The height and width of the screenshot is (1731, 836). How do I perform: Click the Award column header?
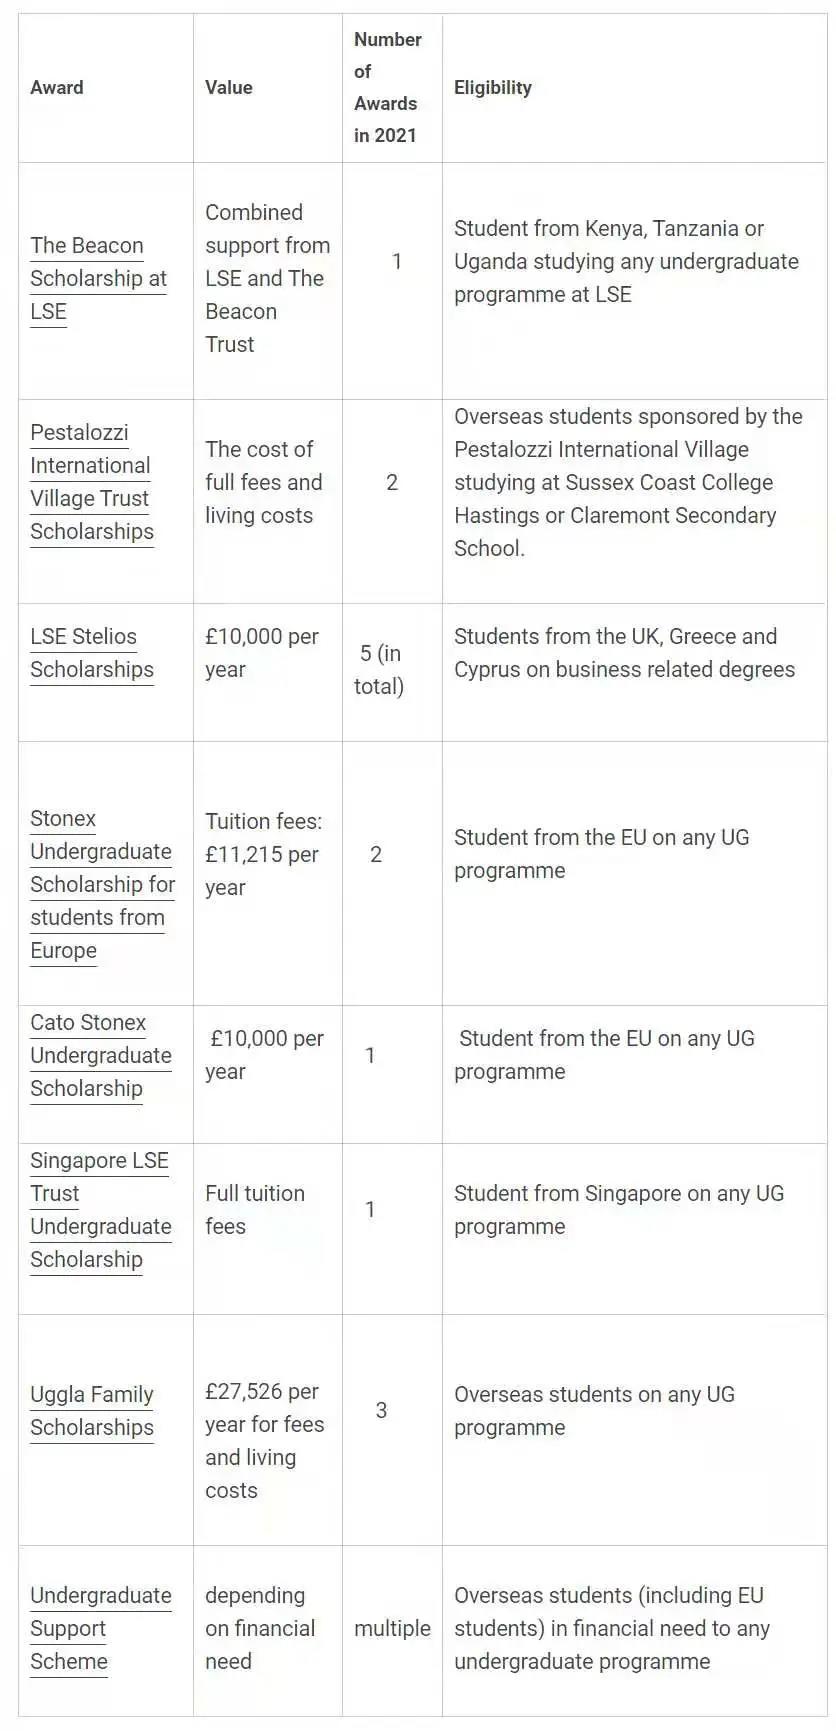click(x=57, y=87)
